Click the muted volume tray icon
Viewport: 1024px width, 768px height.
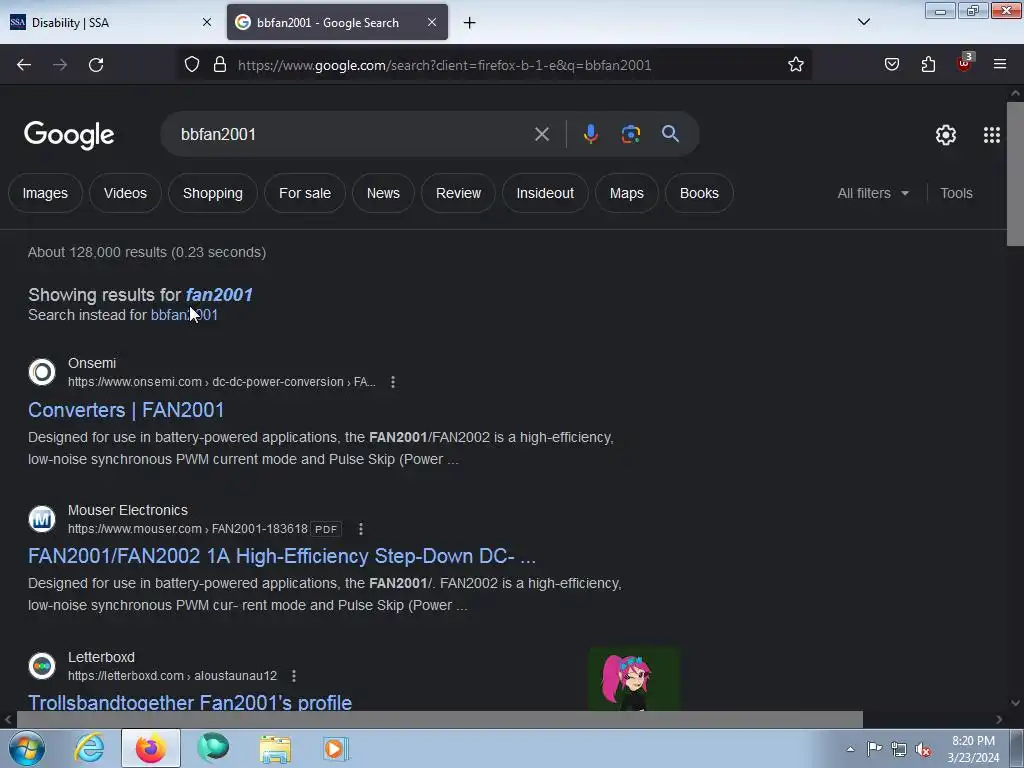point(923,750)
